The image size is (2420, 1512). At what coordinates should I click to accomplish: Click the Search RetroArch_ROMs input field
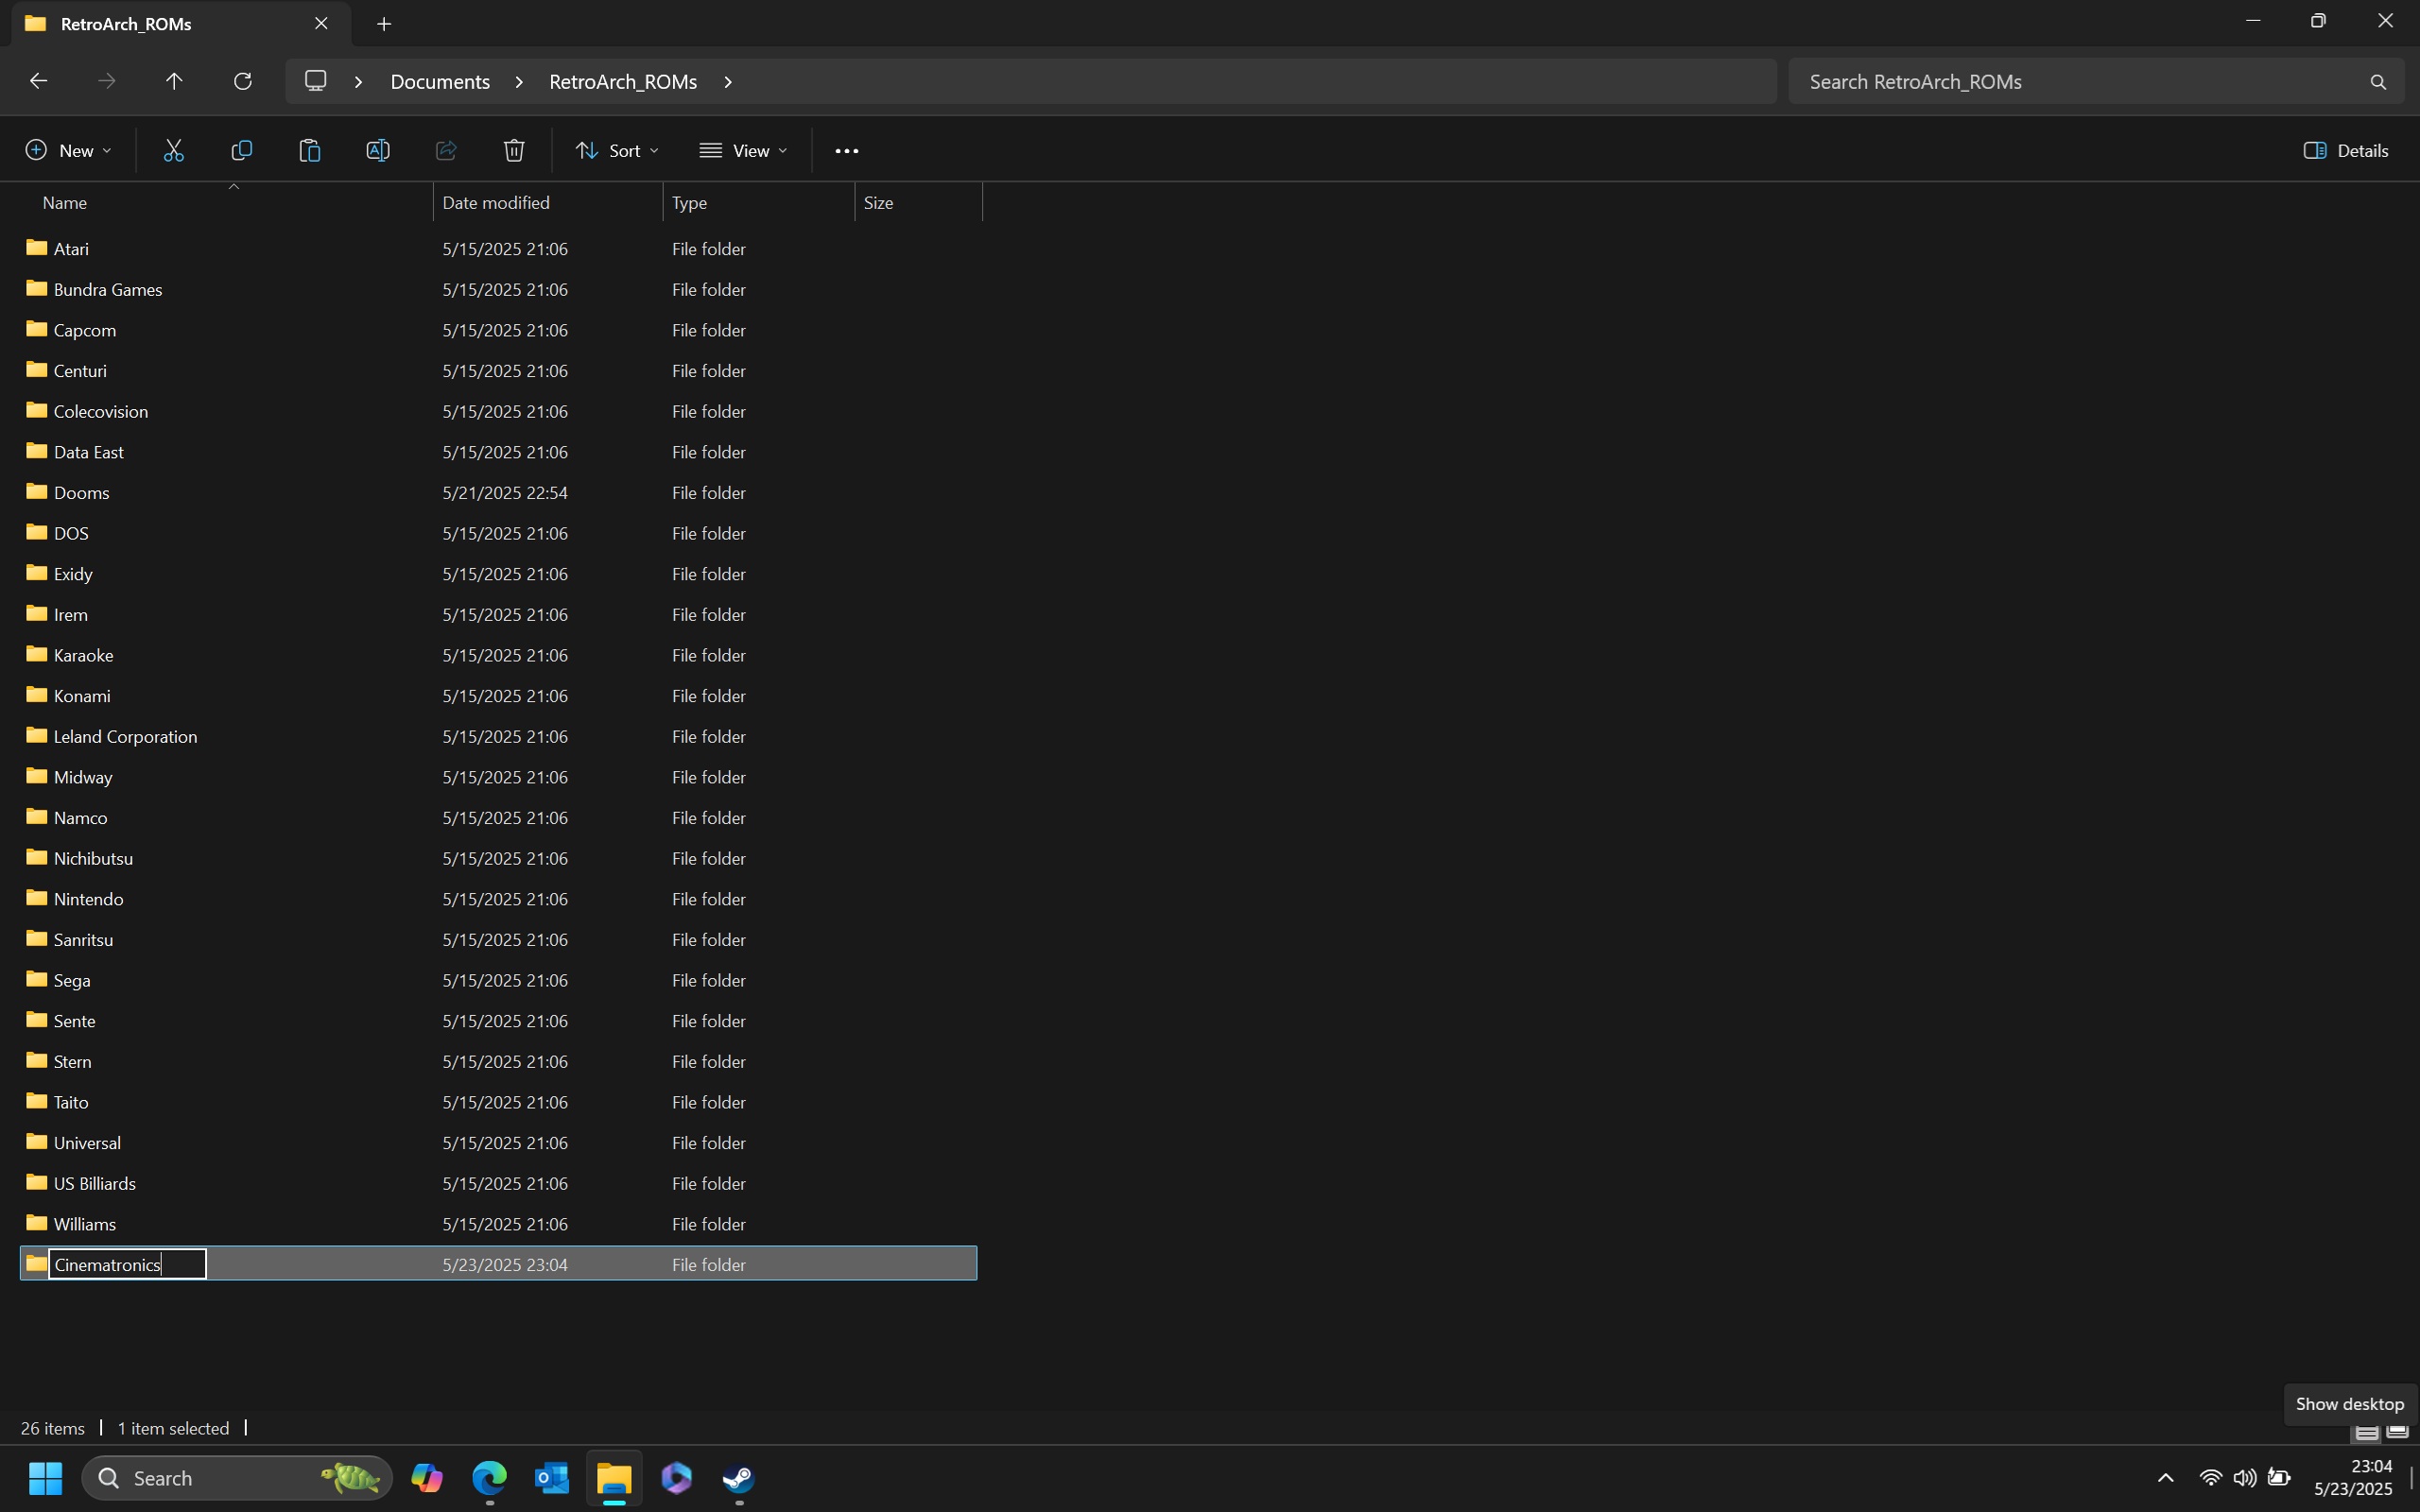pyautogui.click(x=2080, y=82)
